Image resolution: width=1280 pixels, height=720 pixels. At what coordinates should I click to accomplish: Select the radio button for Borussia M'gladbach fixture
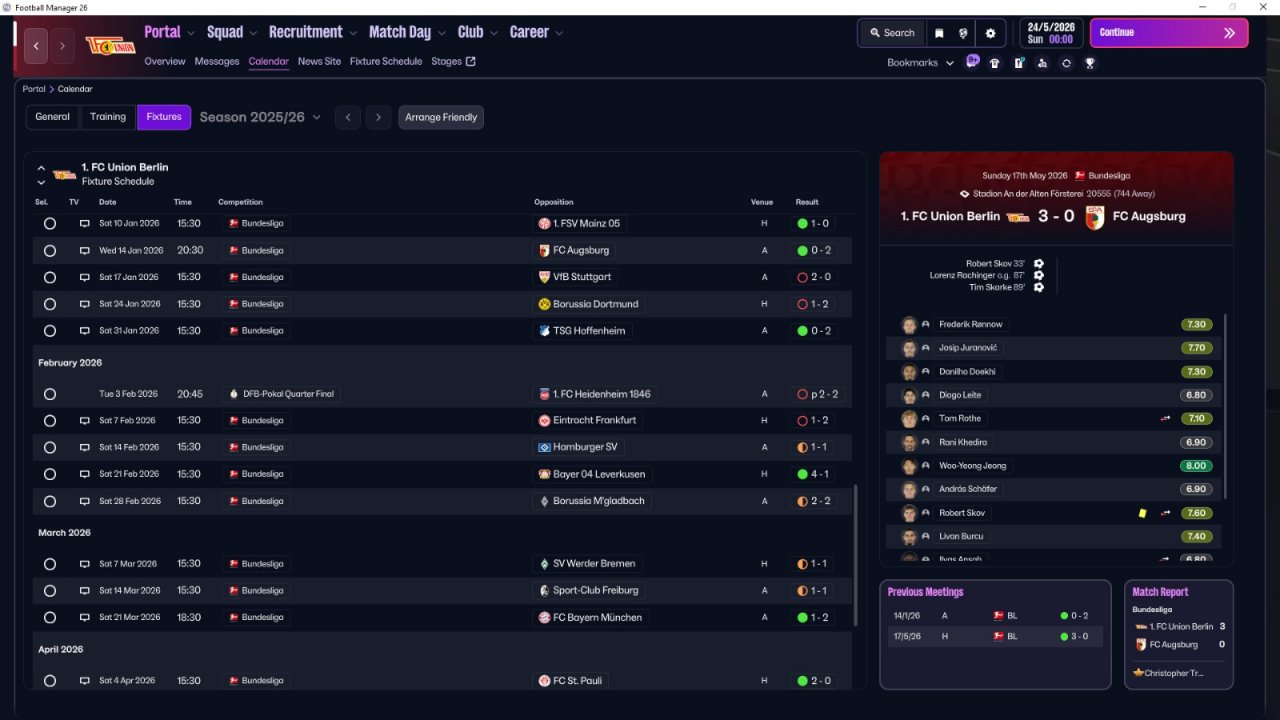tap(50, 501)
